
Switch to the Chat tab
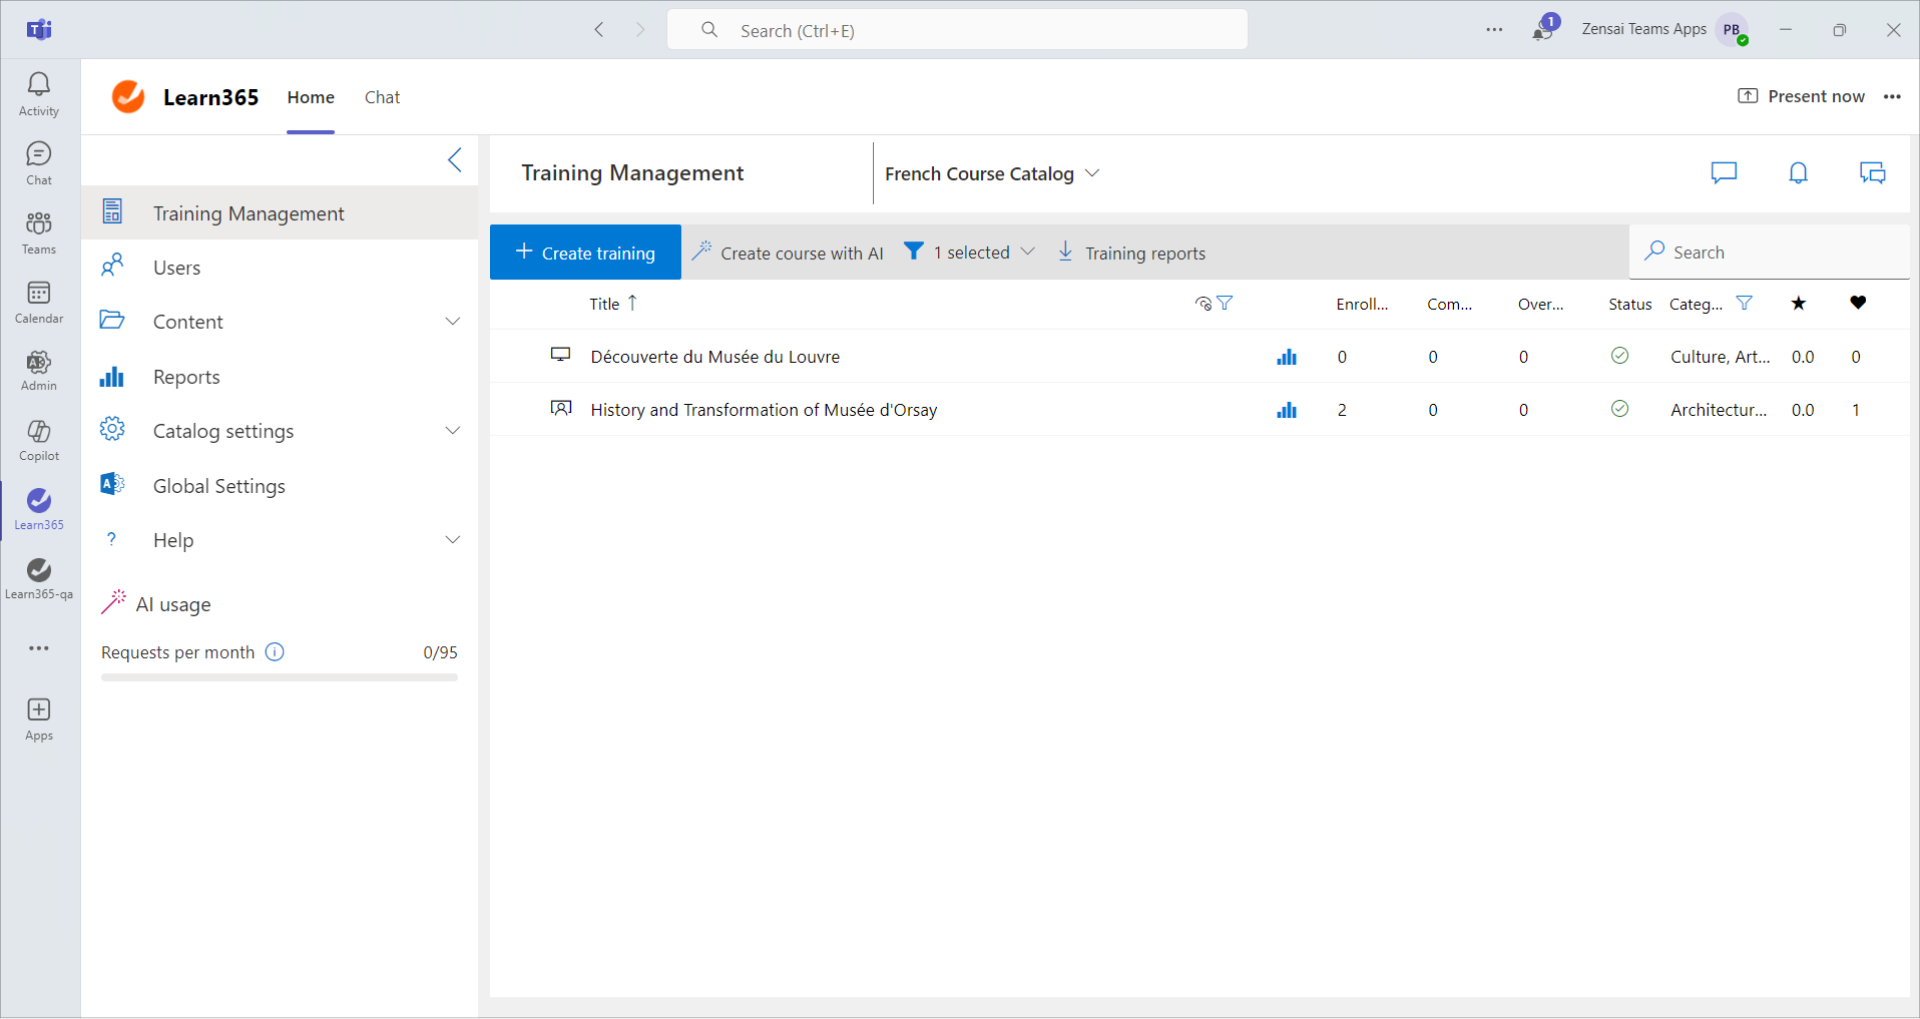(382, 97)
